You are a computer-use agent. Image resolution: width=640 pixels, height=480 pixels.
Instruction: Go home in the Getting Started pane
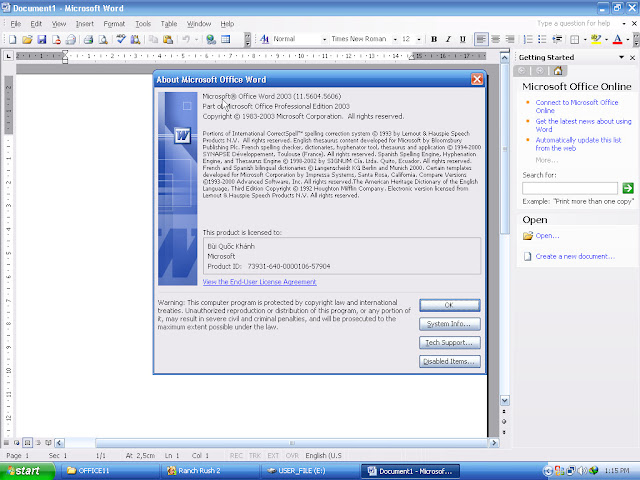coord(558,71)
